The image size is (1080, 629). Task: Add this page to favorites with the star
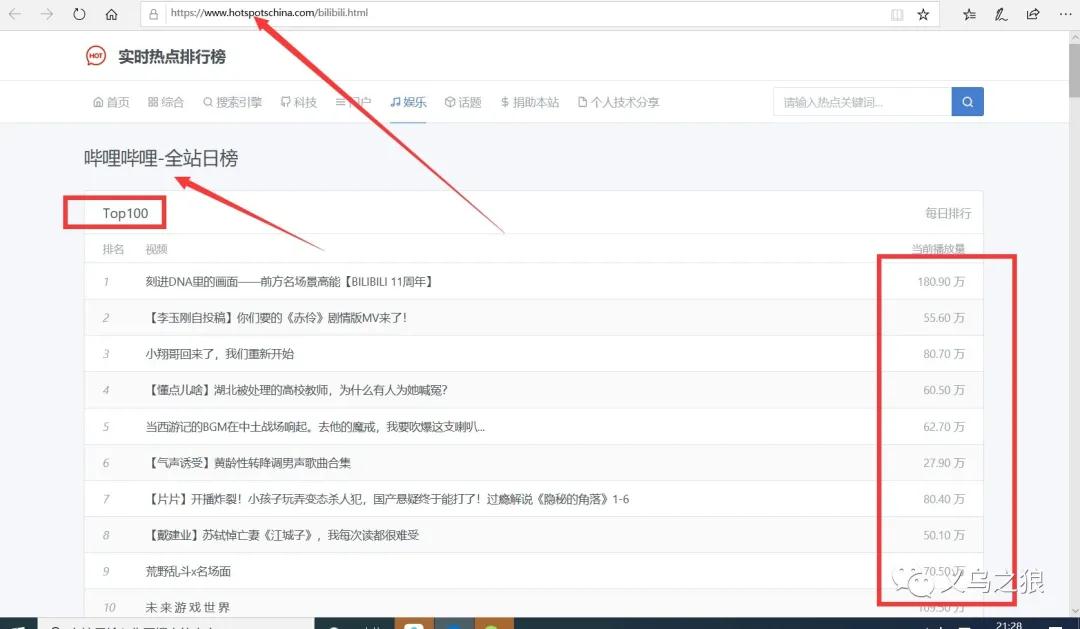coord(923,15)
